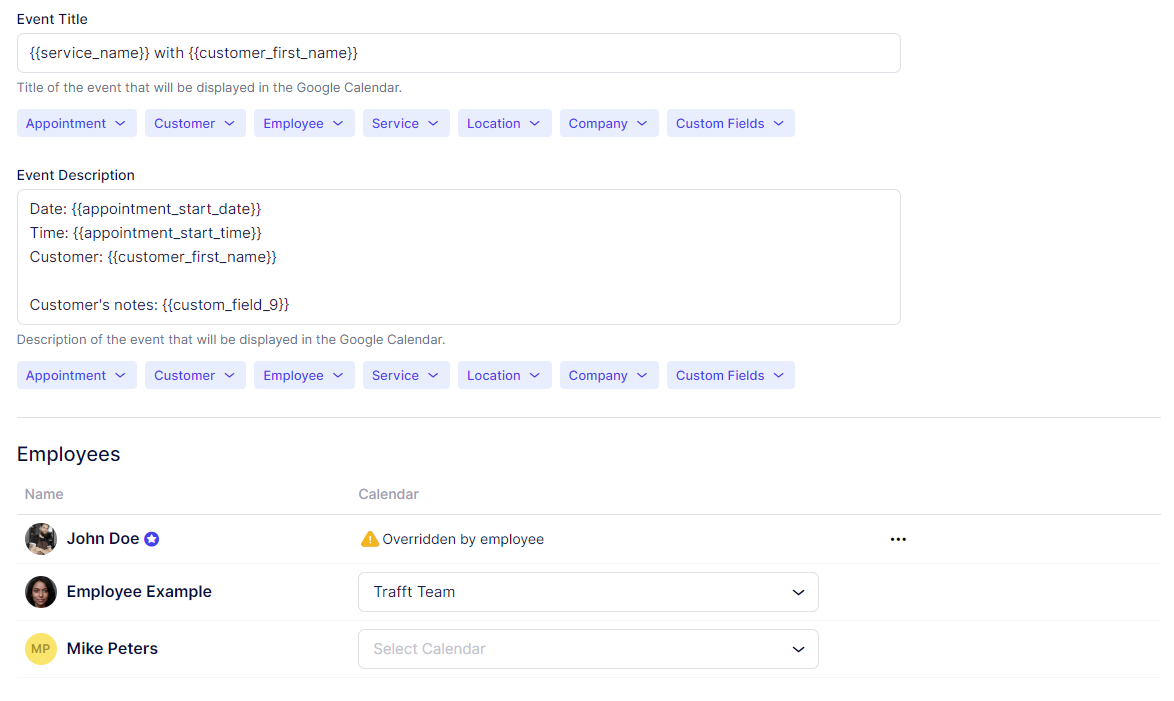This screenshot has width=1174, height=701.
Task: Open Location placeholders under Event Description
Action: (504, 375)
